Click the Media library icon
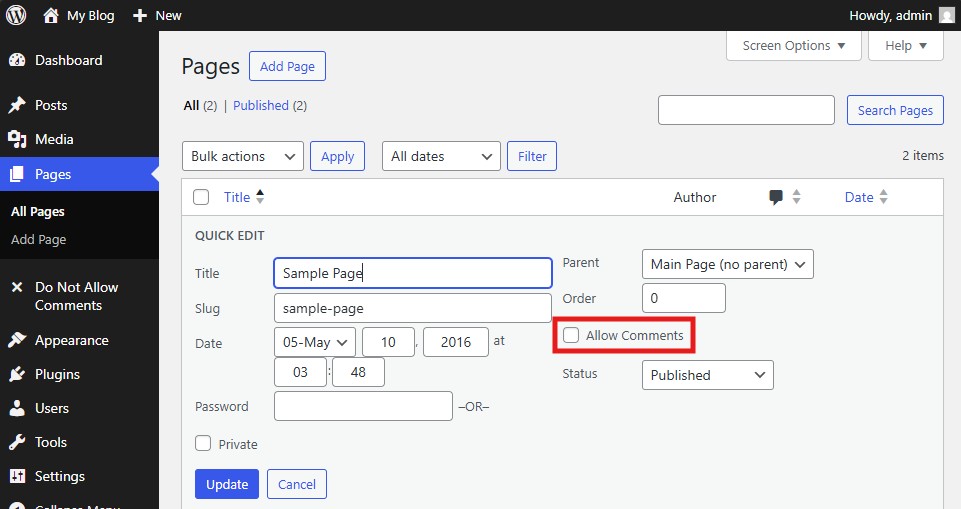 pos(17,140)
